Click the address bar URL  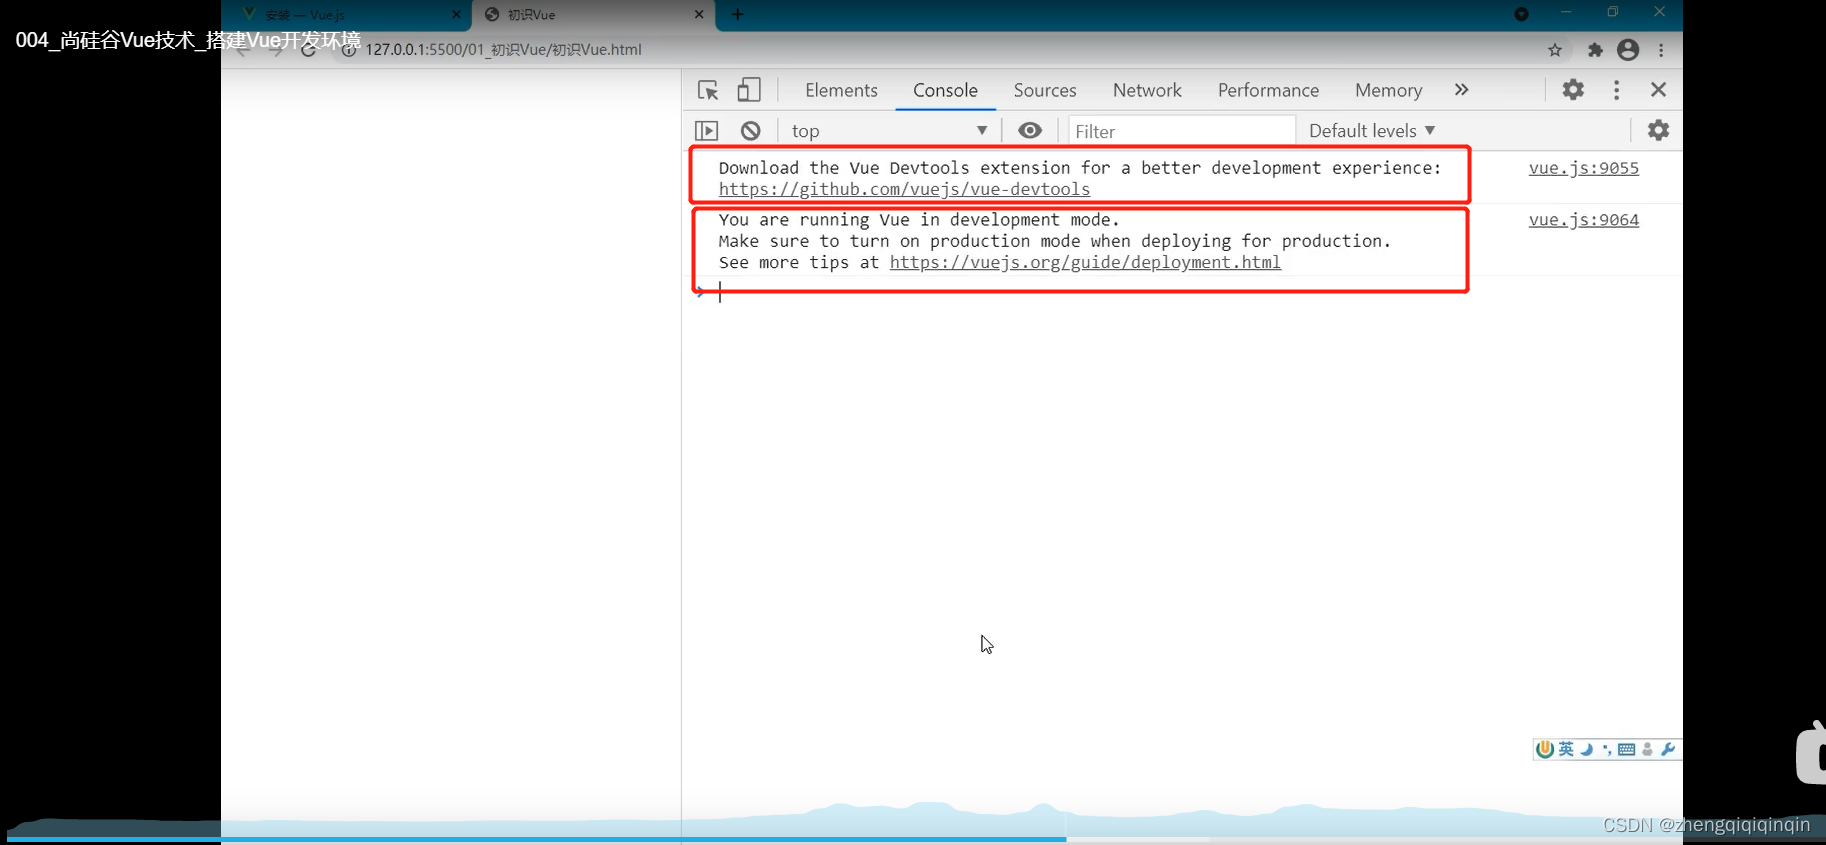tap(503, 50)
